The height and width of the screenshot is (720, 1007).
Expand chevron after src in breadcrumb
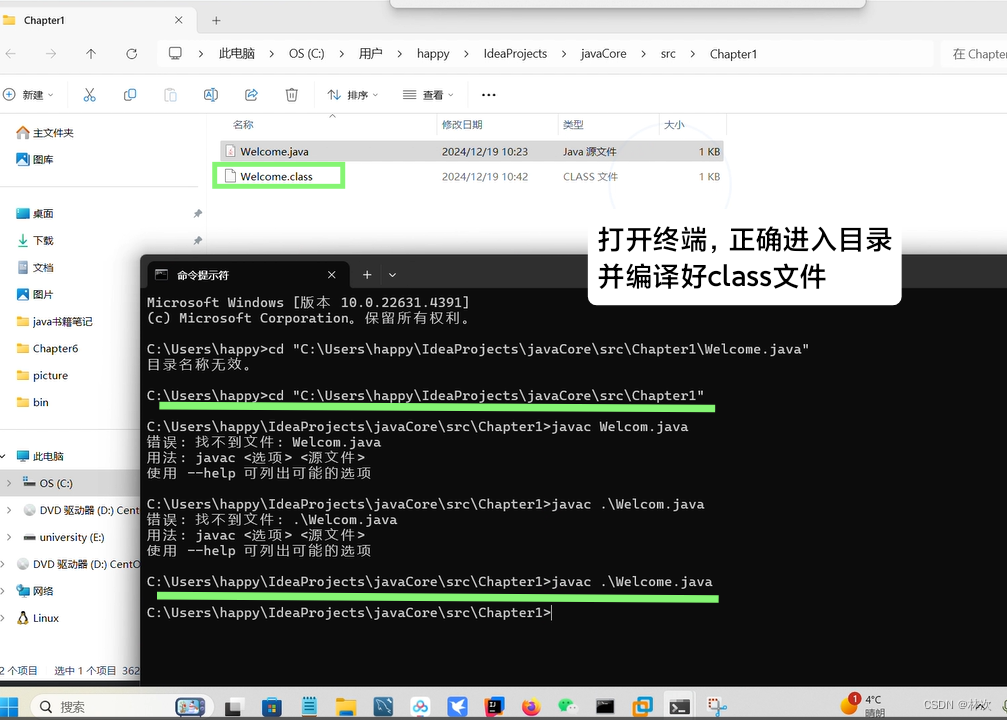(692, 54)
